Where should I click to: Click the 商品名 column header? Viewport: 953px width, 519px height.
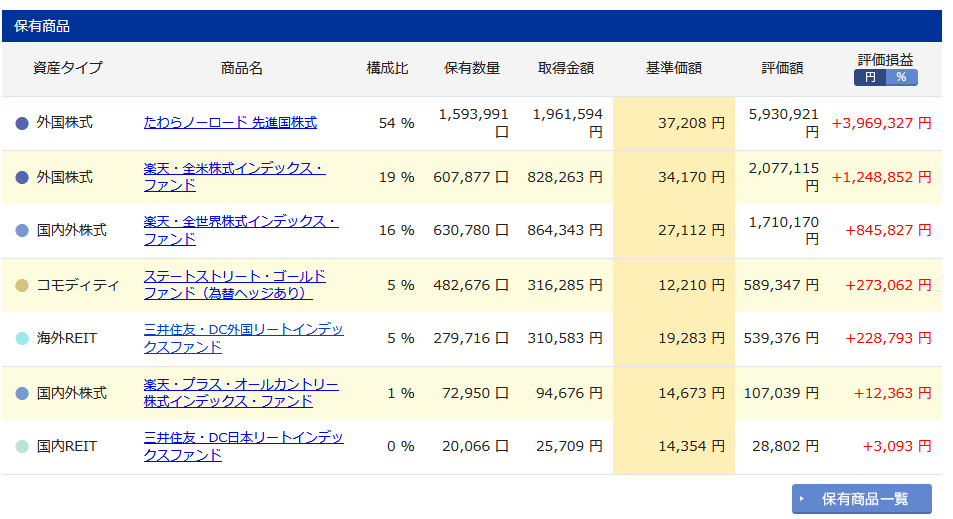[x=241, y=68]
